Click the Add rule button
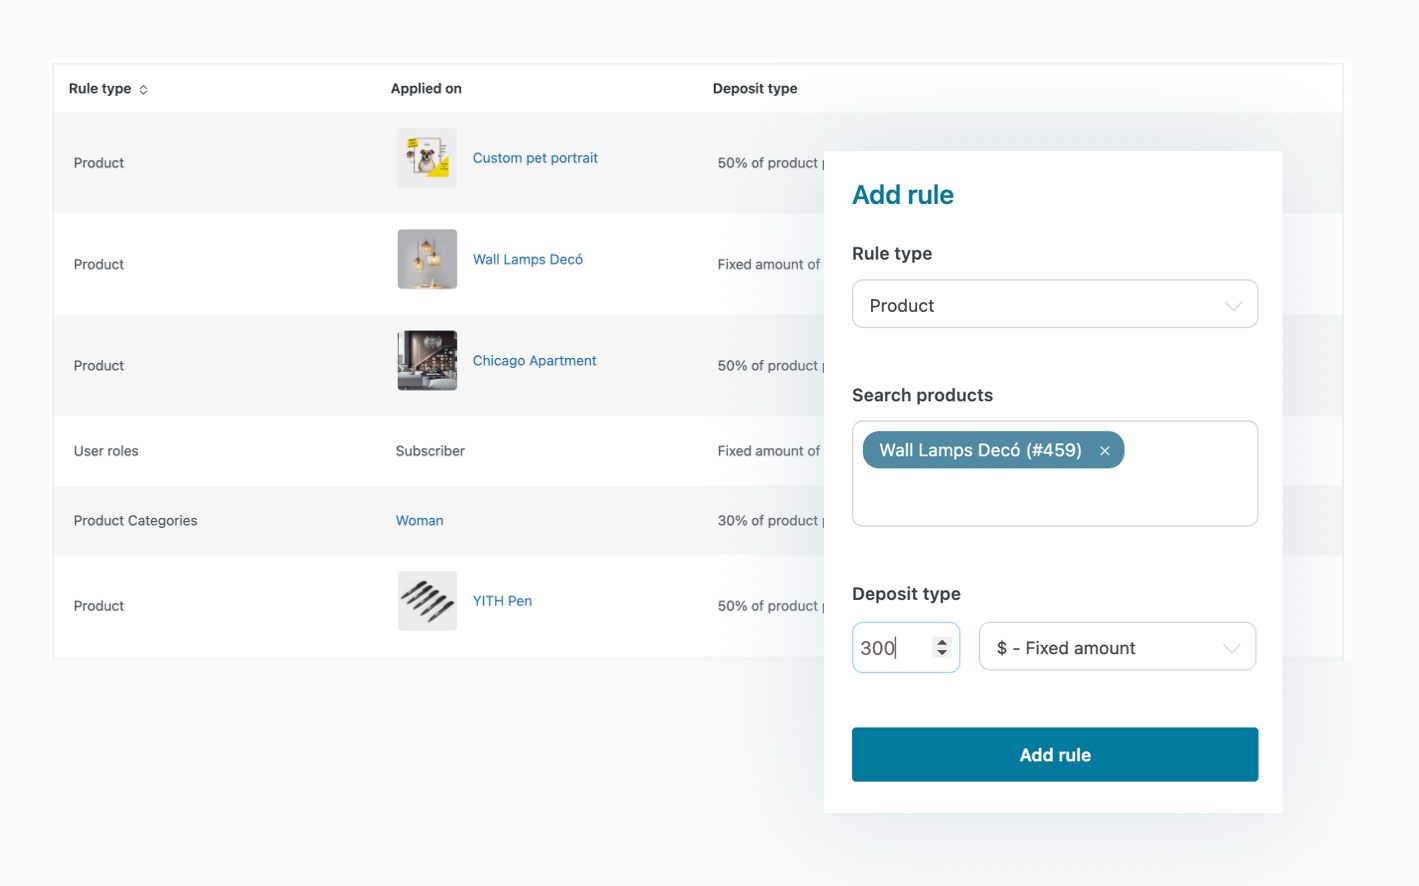Viewport: 1419px width, 886px height. pos(1055,755)
